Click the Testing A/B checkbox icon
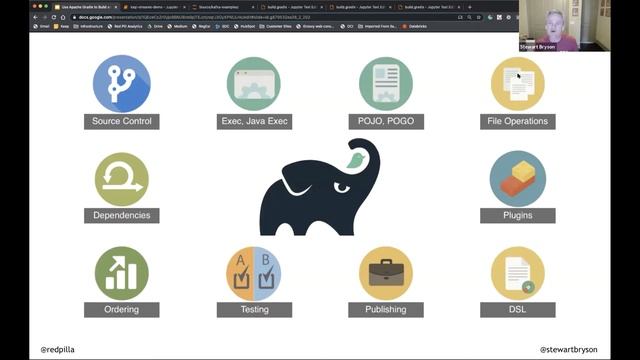The width and height of the screenshot is (640, 360). [254, 273]
